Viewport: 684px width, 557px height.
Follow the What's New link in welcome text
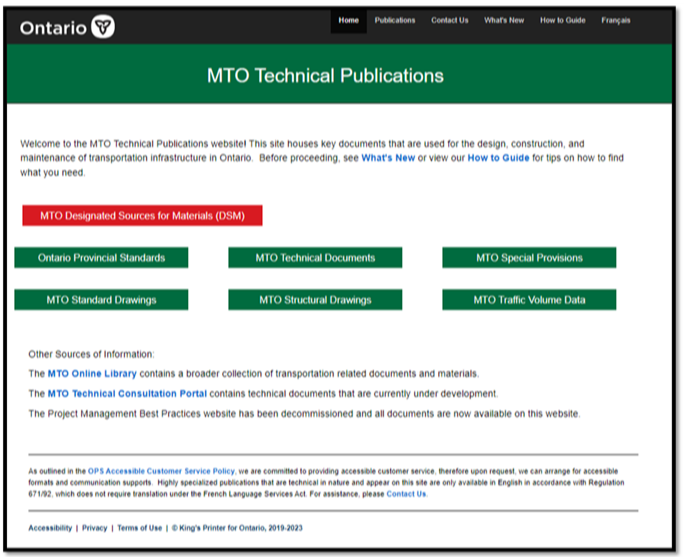coord(388,158)
